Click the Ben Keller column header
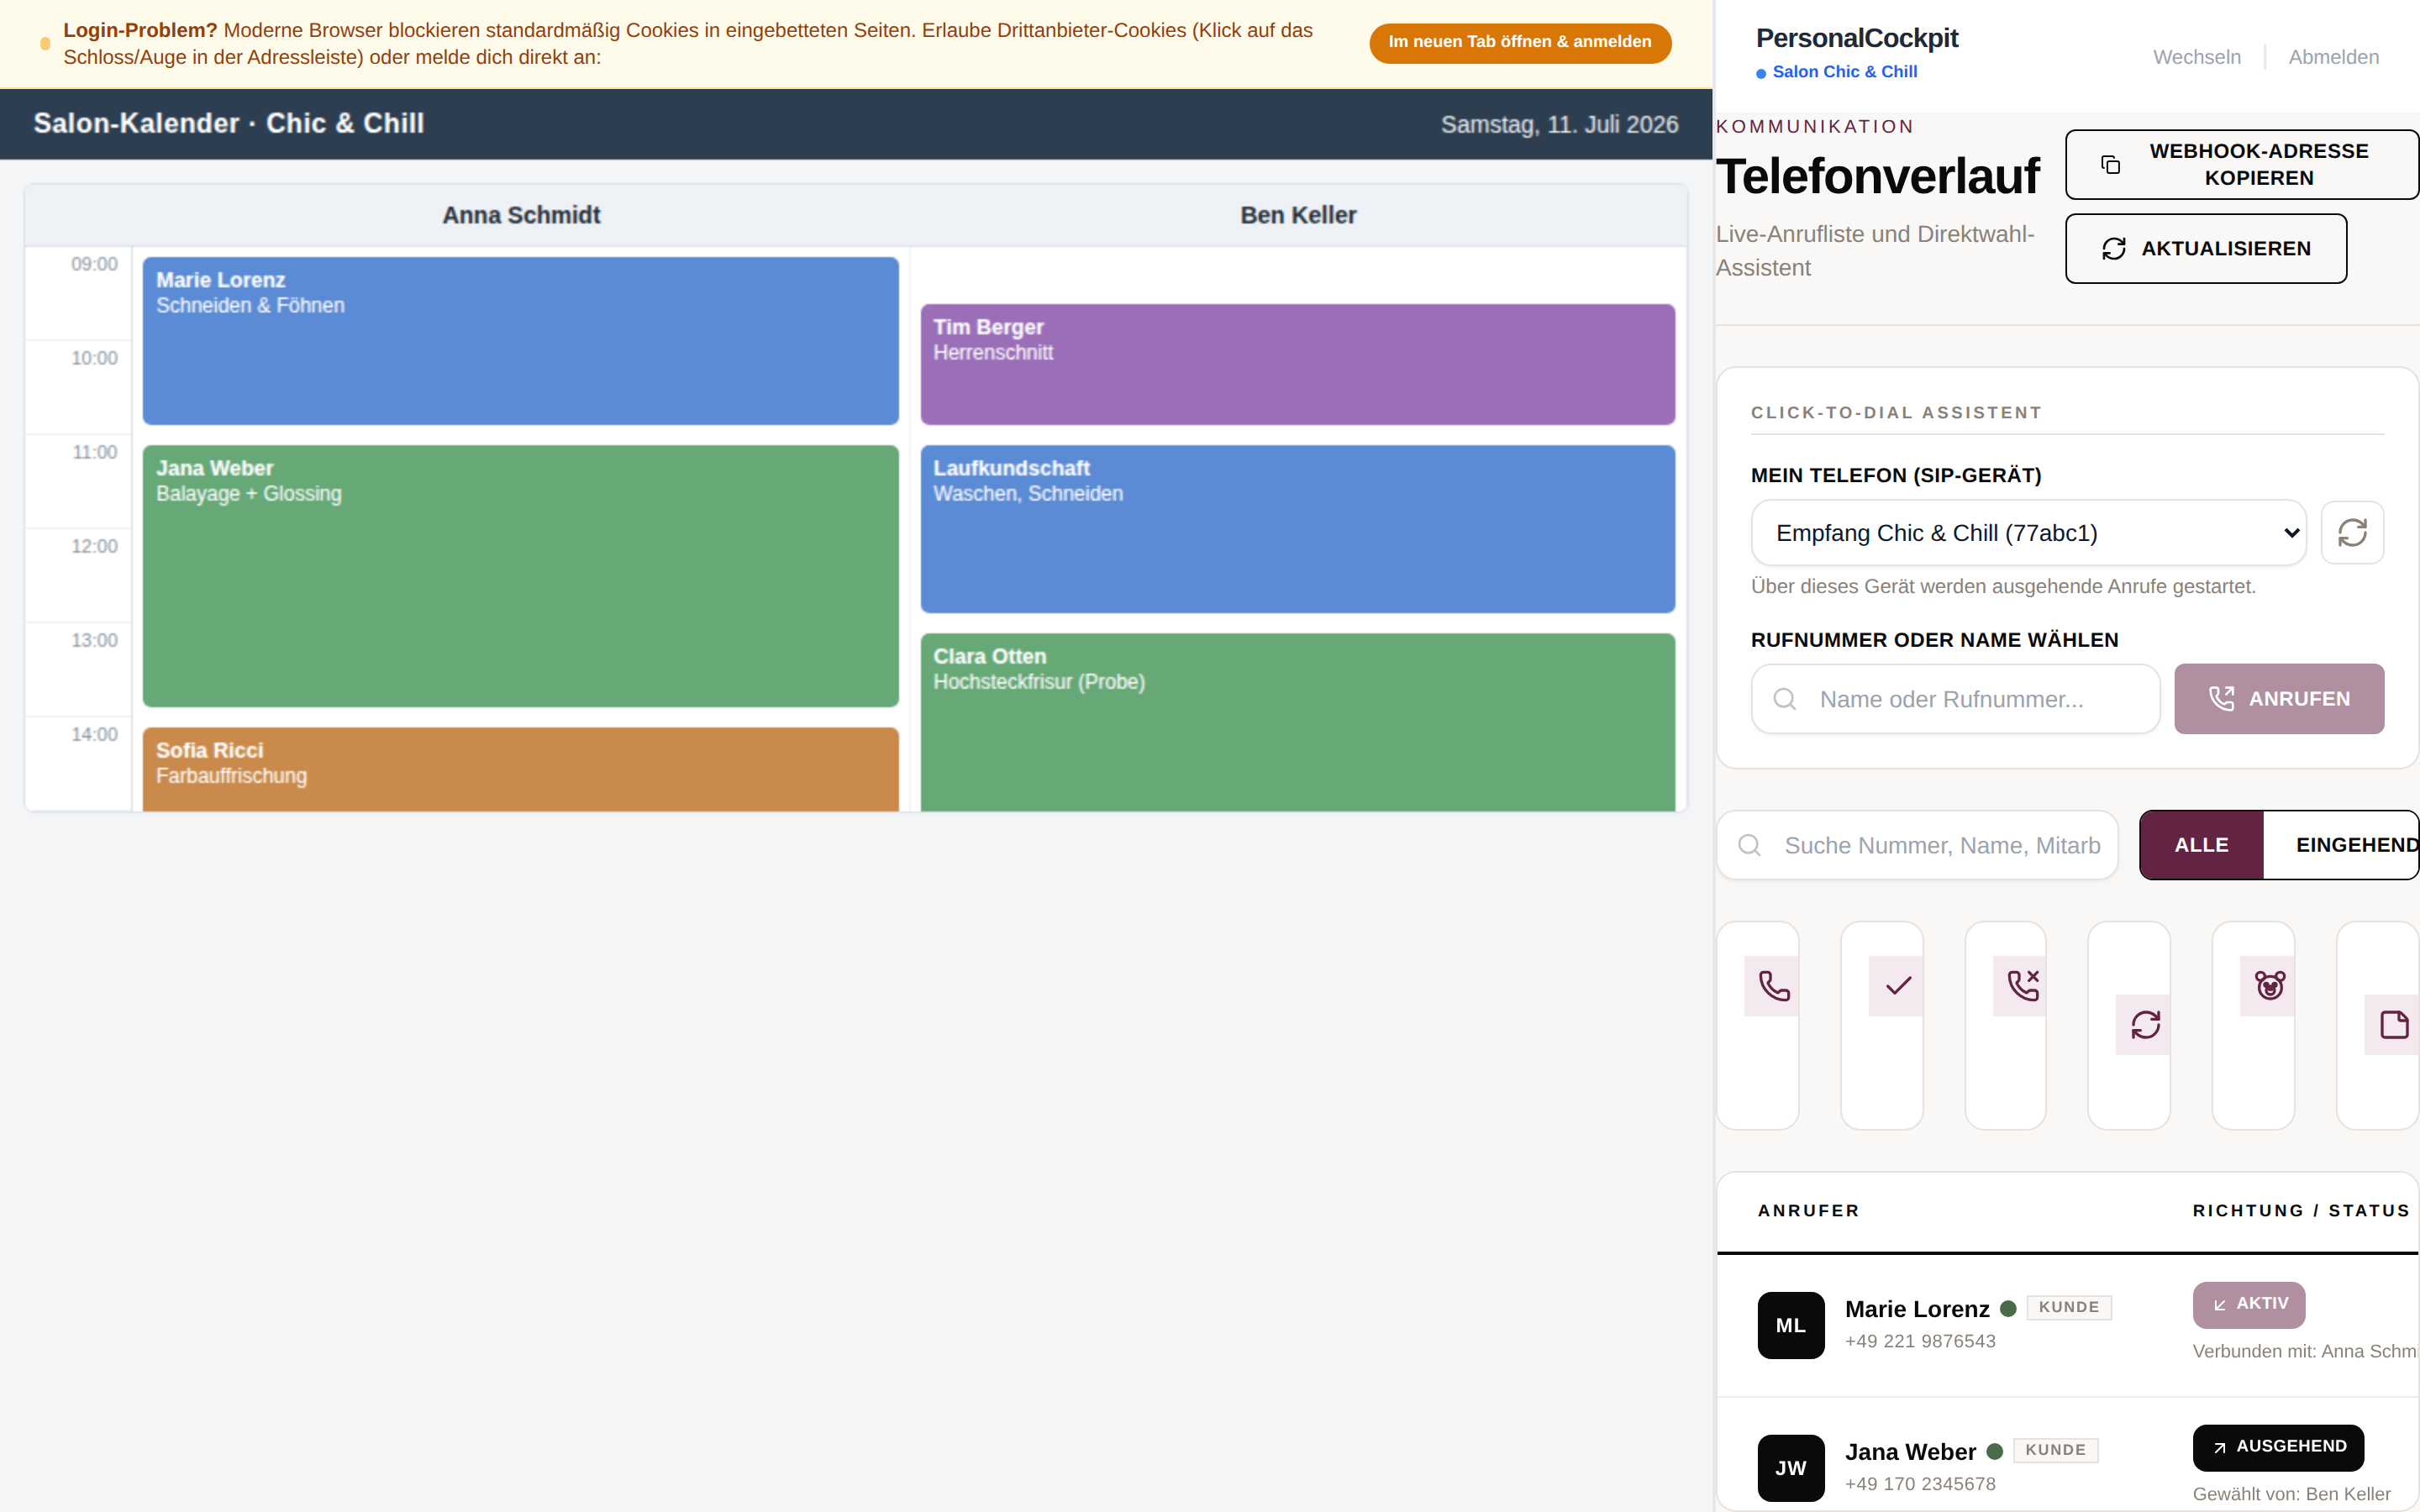 1298,215
